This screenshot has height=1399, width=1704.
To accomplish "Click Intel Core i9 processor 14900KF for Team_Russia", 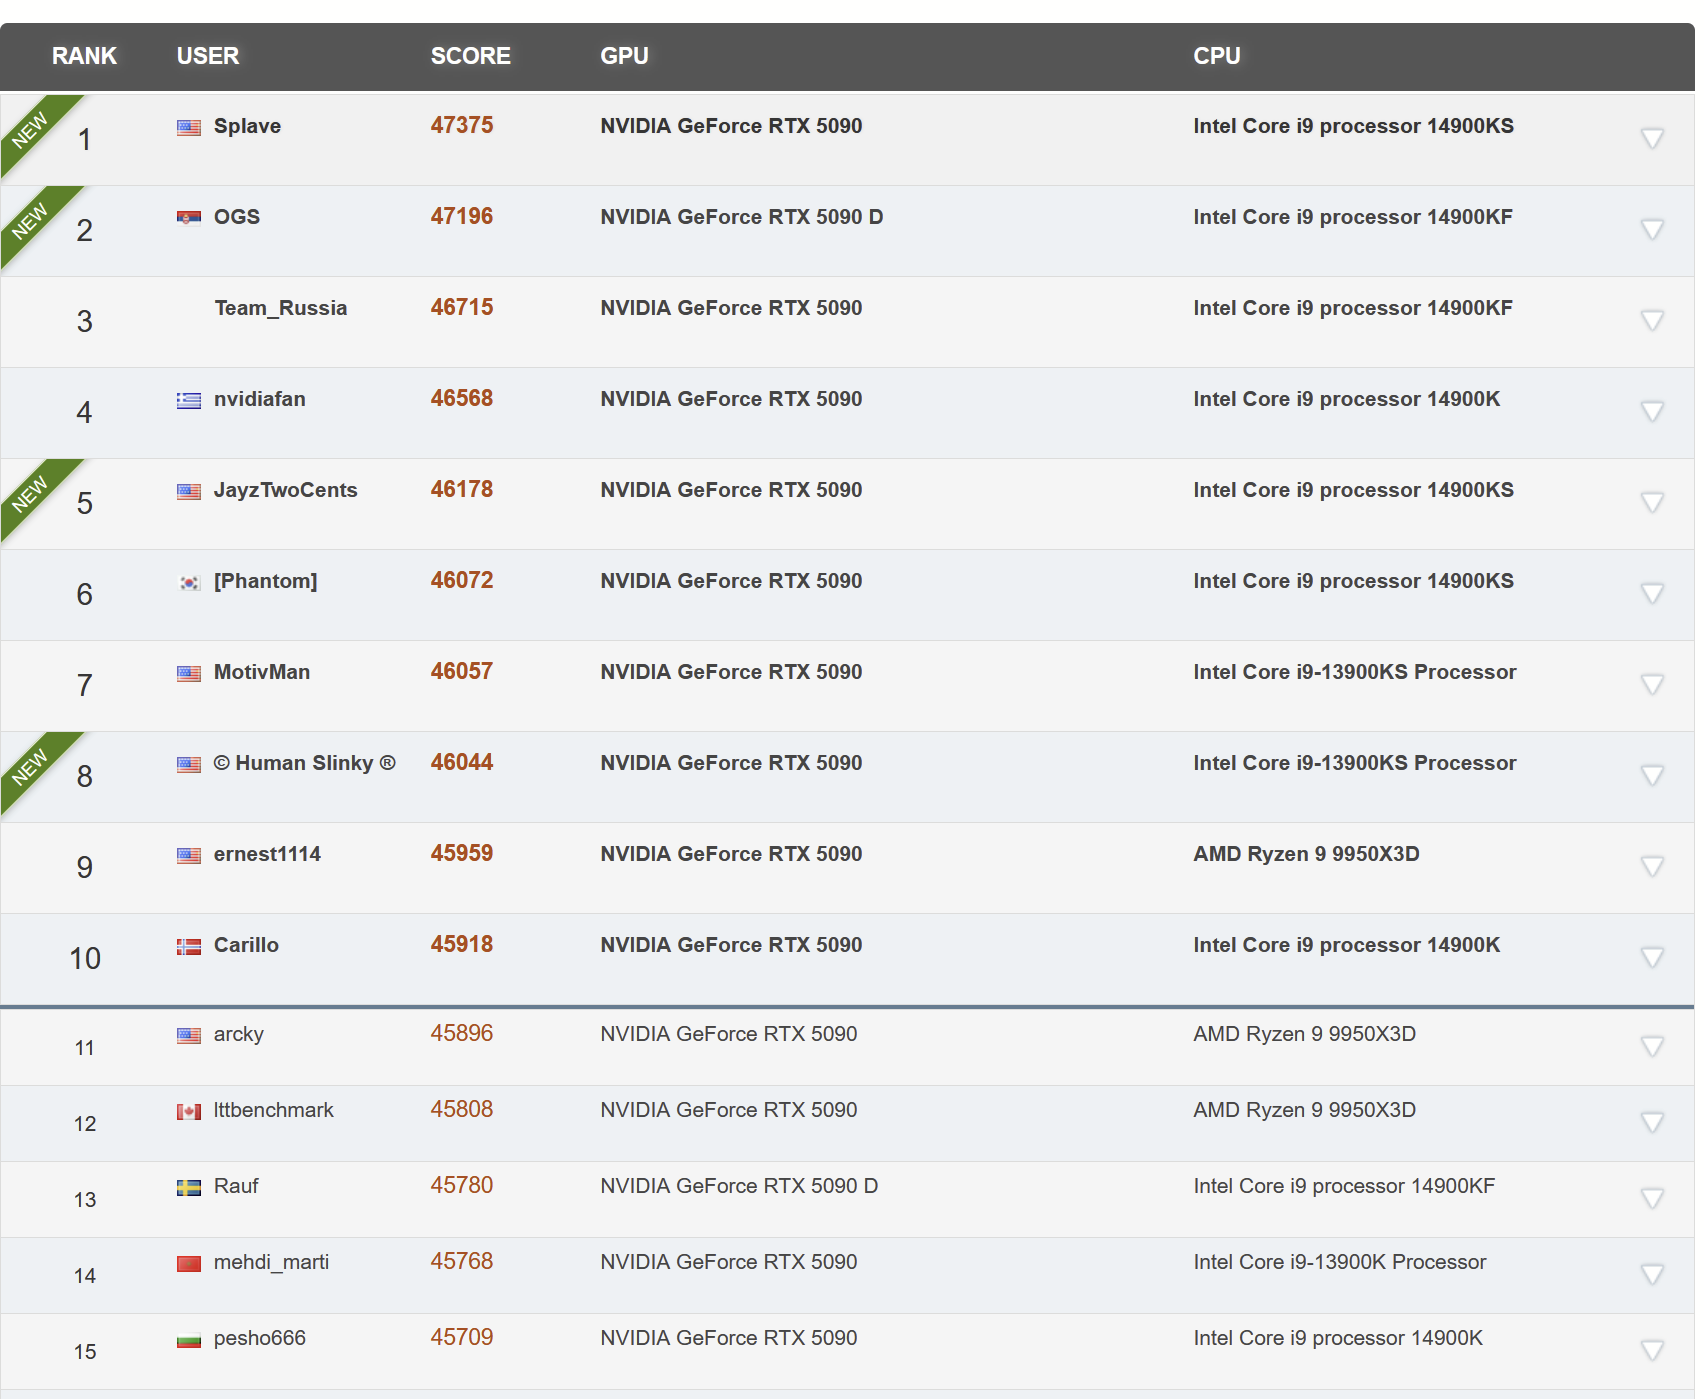I will pos(1352,308).
